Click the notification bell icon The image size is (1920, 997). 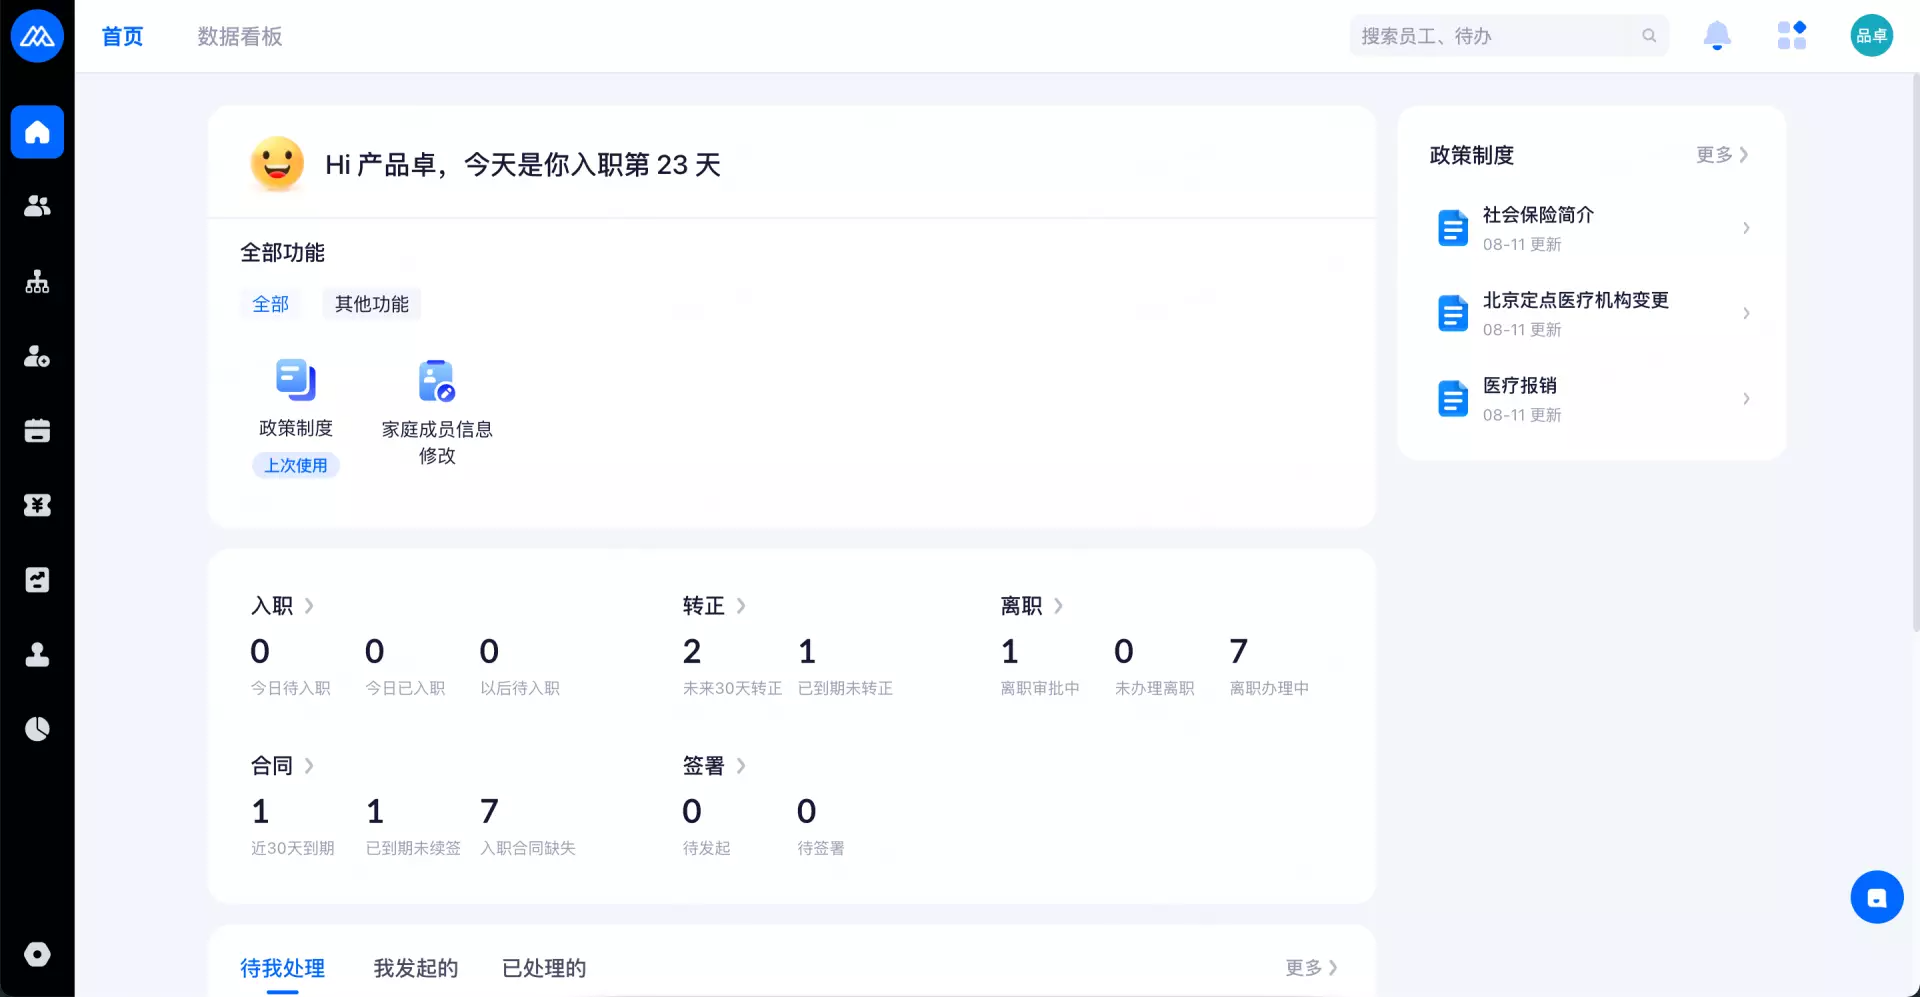pyautogui.click(x=1717, y=36)
